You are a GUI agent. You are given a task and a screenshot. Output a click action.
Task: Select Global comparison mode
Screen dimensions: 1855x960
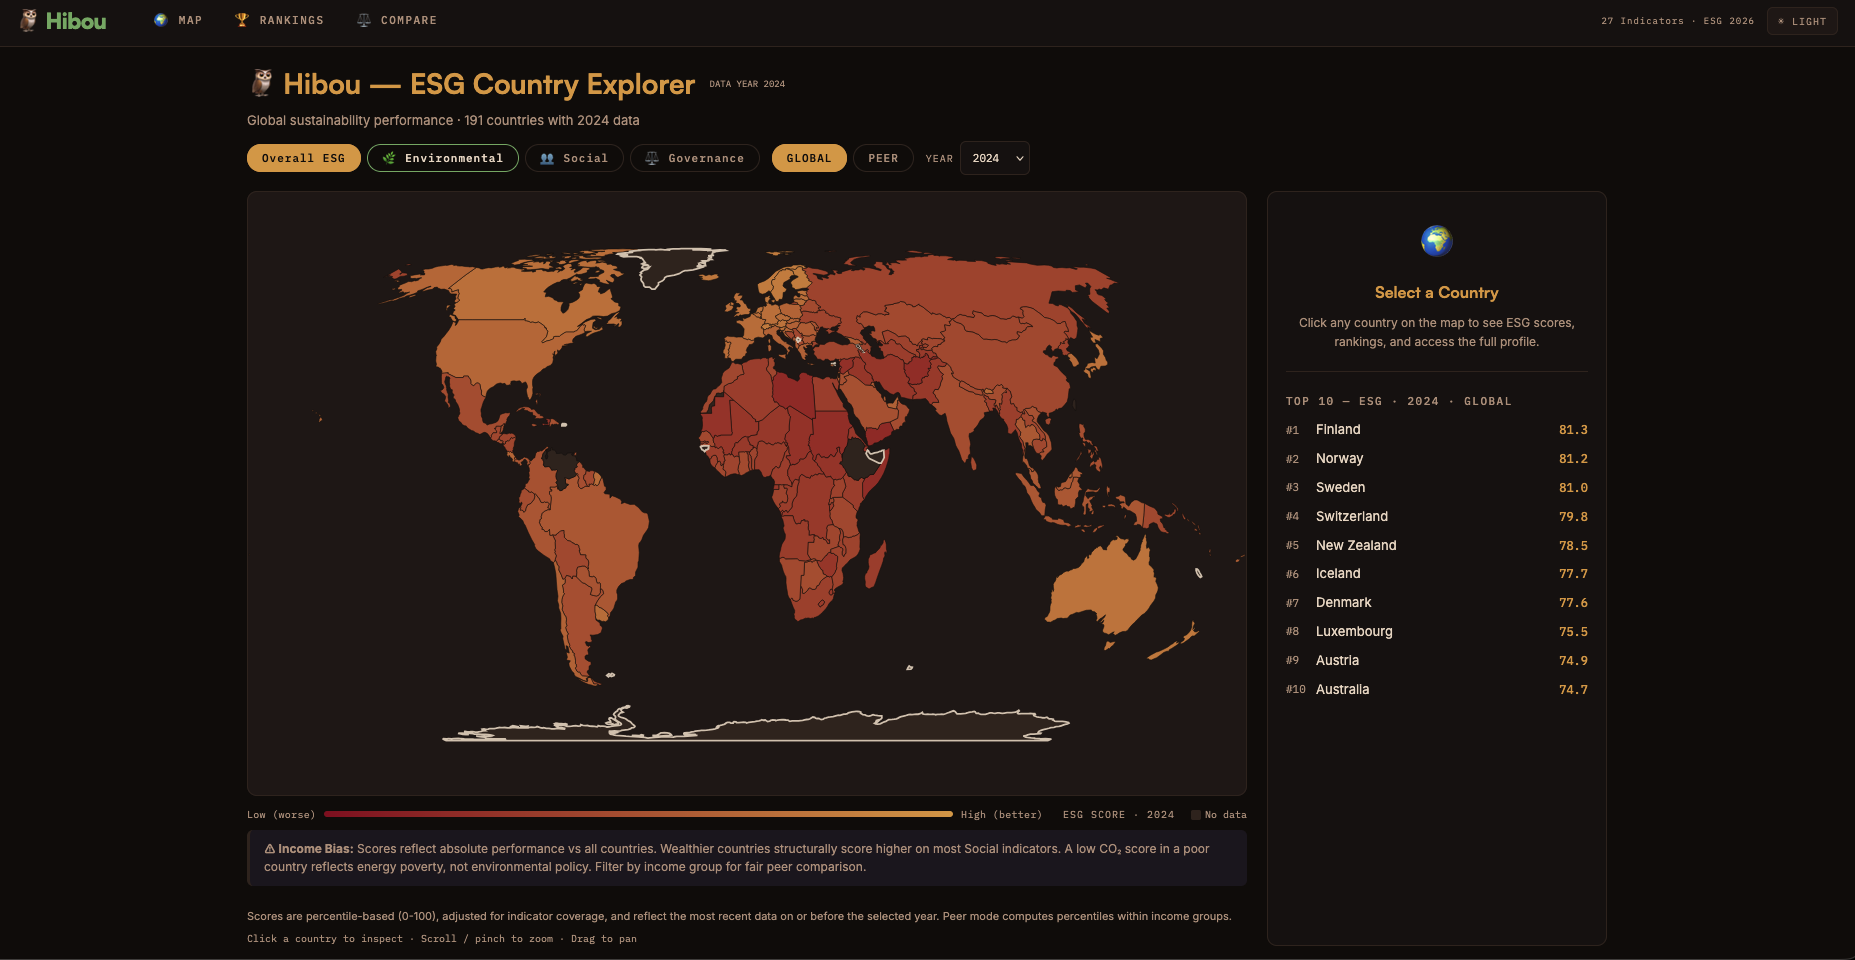(808, 158)
